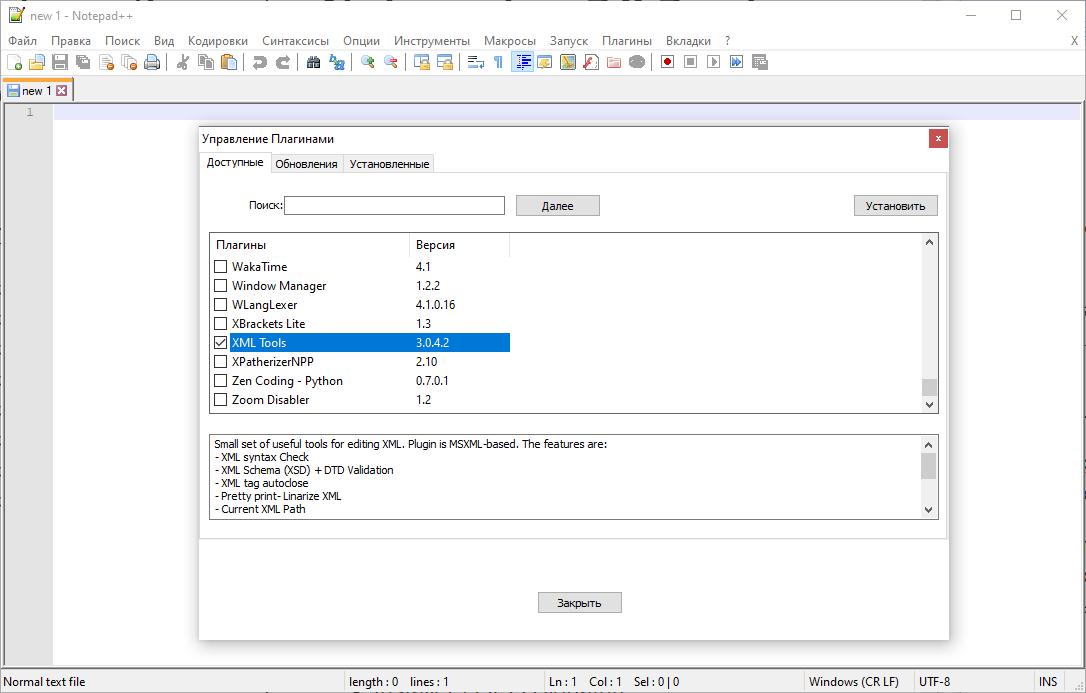Enable the Zoom Disabler plugin checkbox
1086x693 pixels.
(x=221, y=400)
